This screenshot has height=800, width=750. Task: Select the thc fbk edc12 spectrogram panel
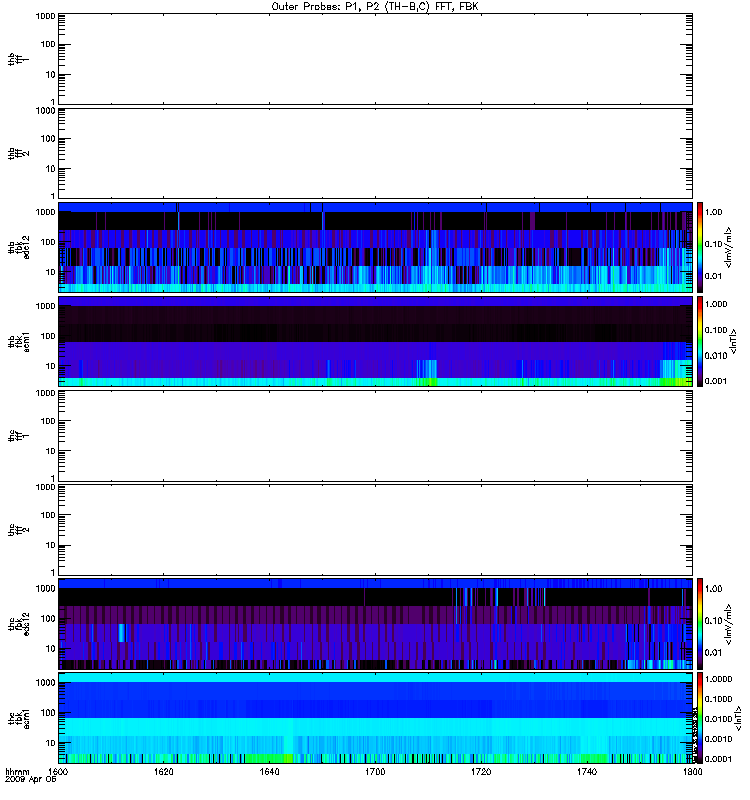(375, 624)
